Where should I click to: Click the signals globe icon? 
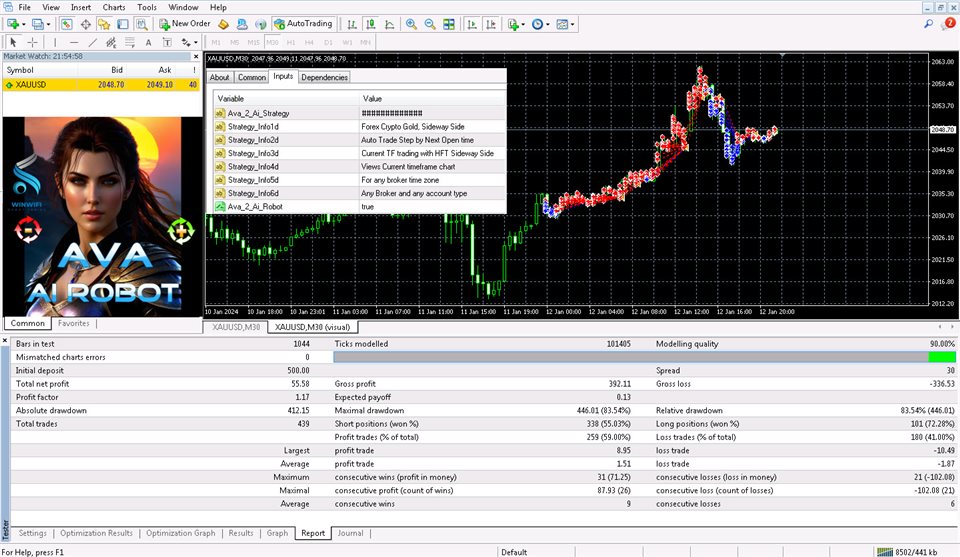point(261,24)
